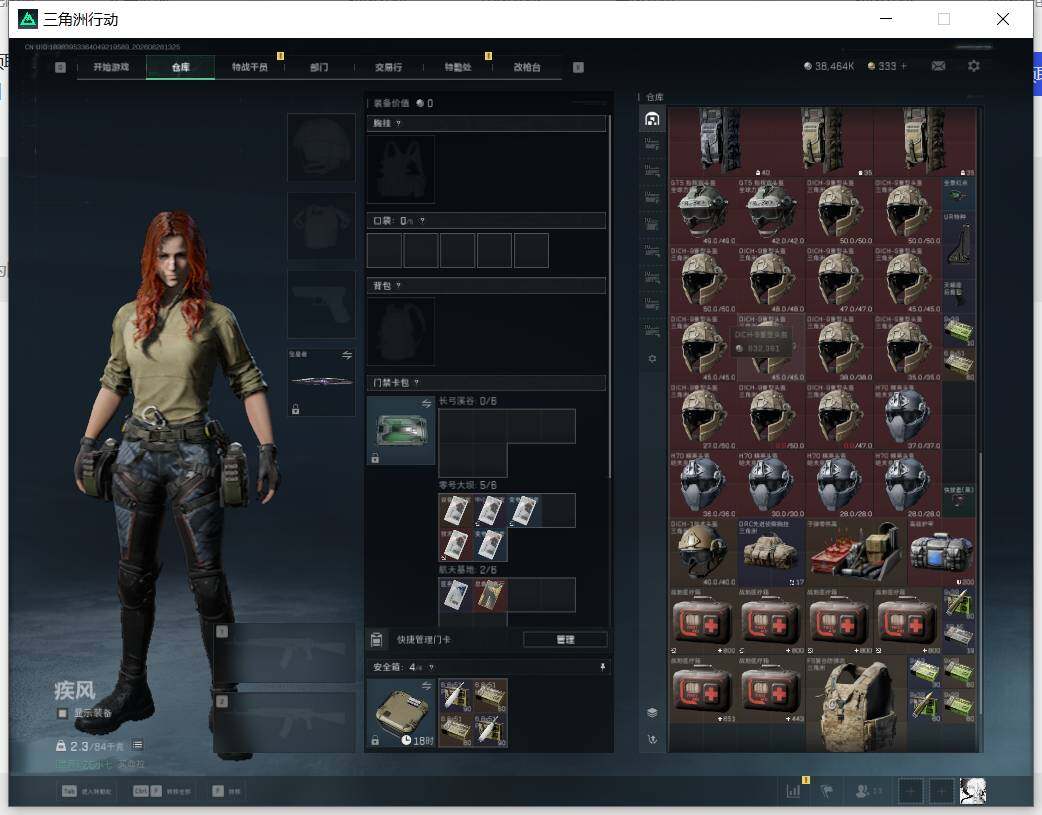
Task: Select the medical kit showing +651
Action: click(702, 689)
